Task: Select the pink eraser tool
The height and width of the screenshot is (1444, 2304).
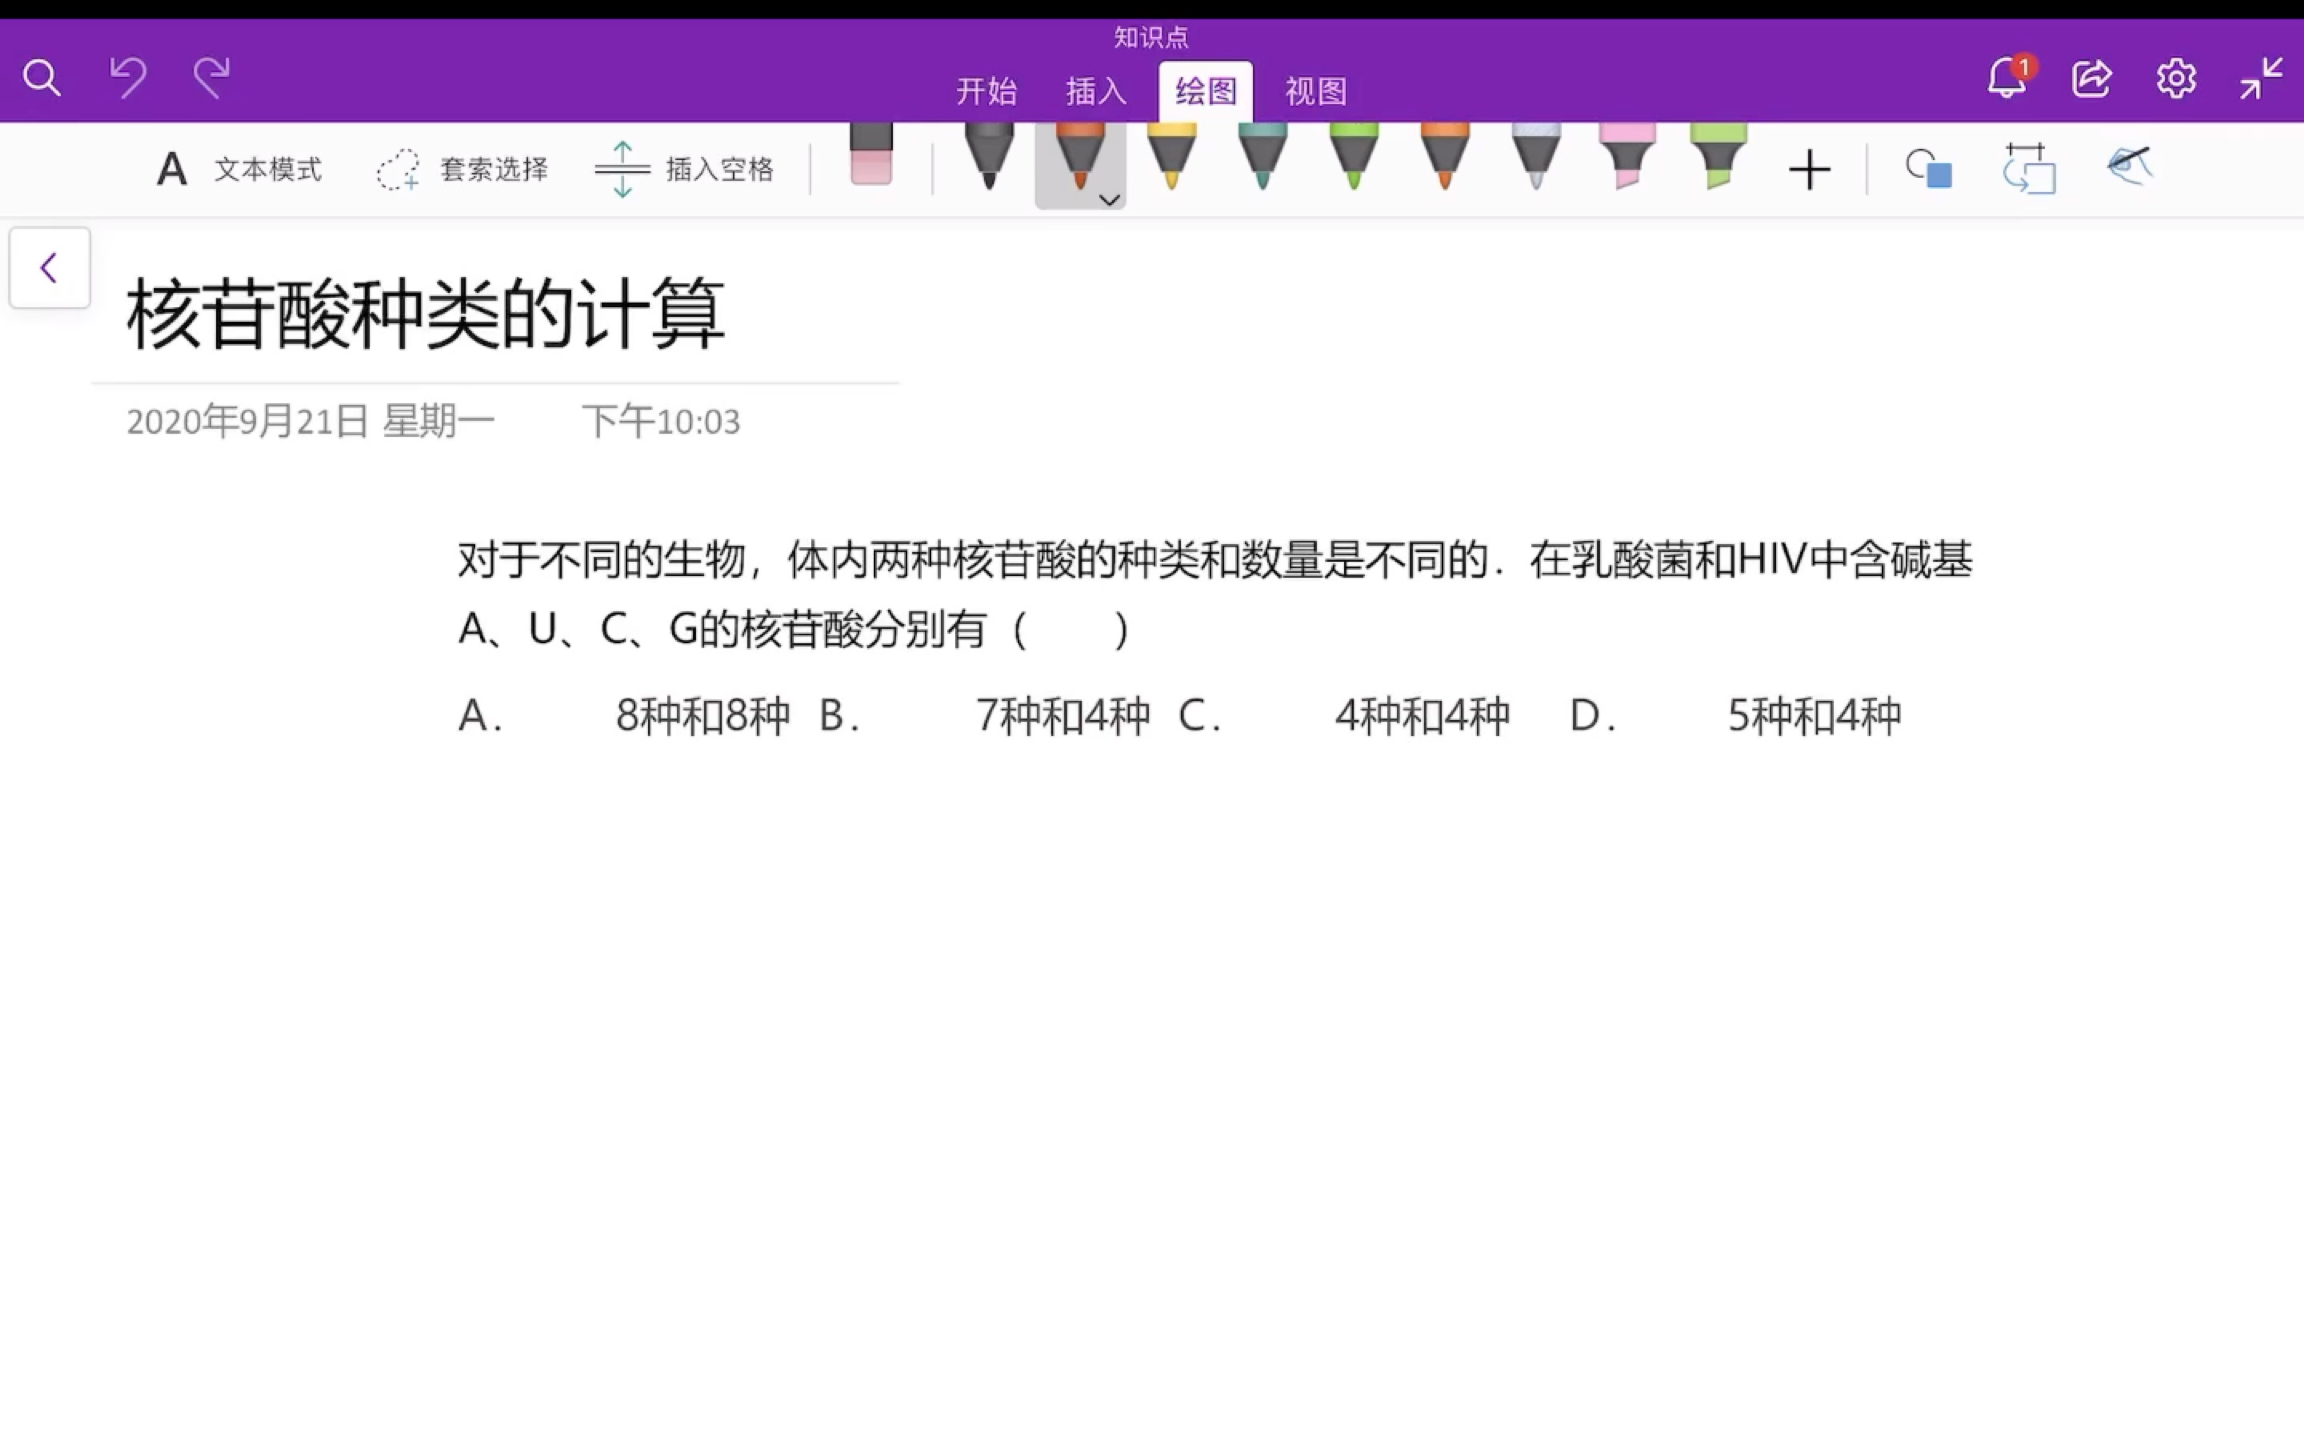Action: click(871, 155)
